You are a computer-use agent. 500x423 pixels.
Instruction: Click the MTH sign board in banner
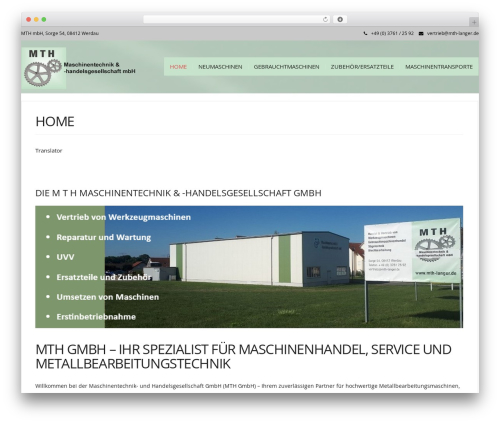click(412, 251)
